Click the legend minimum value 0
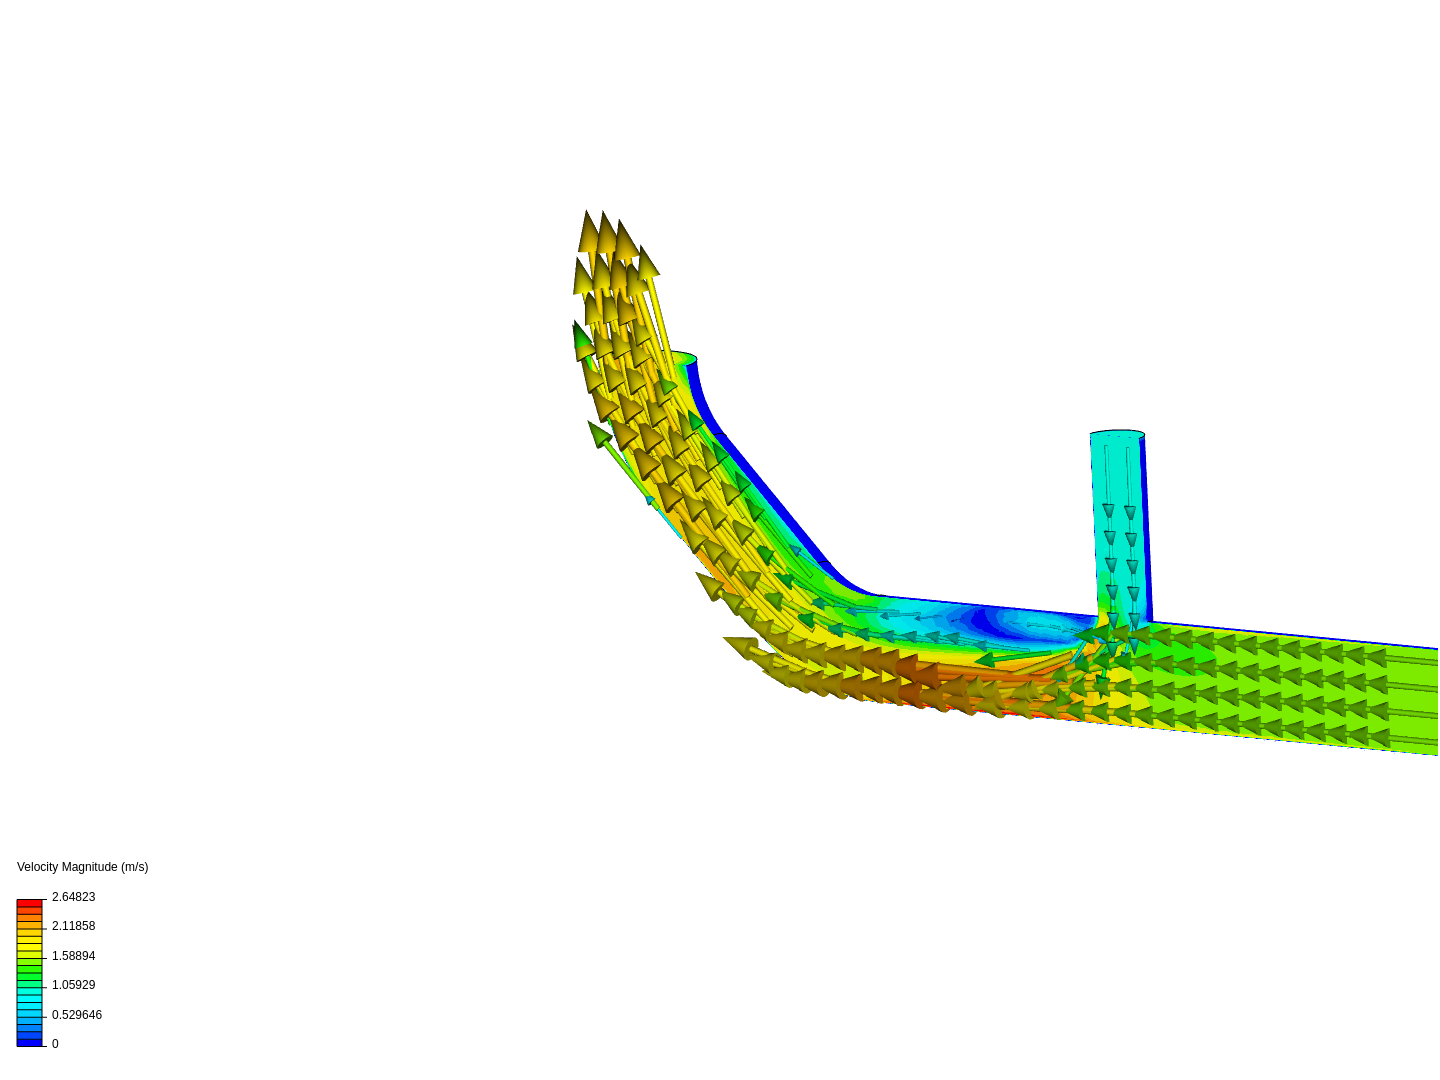This screenshot has width=1440, height=1080. [55, 1044]
